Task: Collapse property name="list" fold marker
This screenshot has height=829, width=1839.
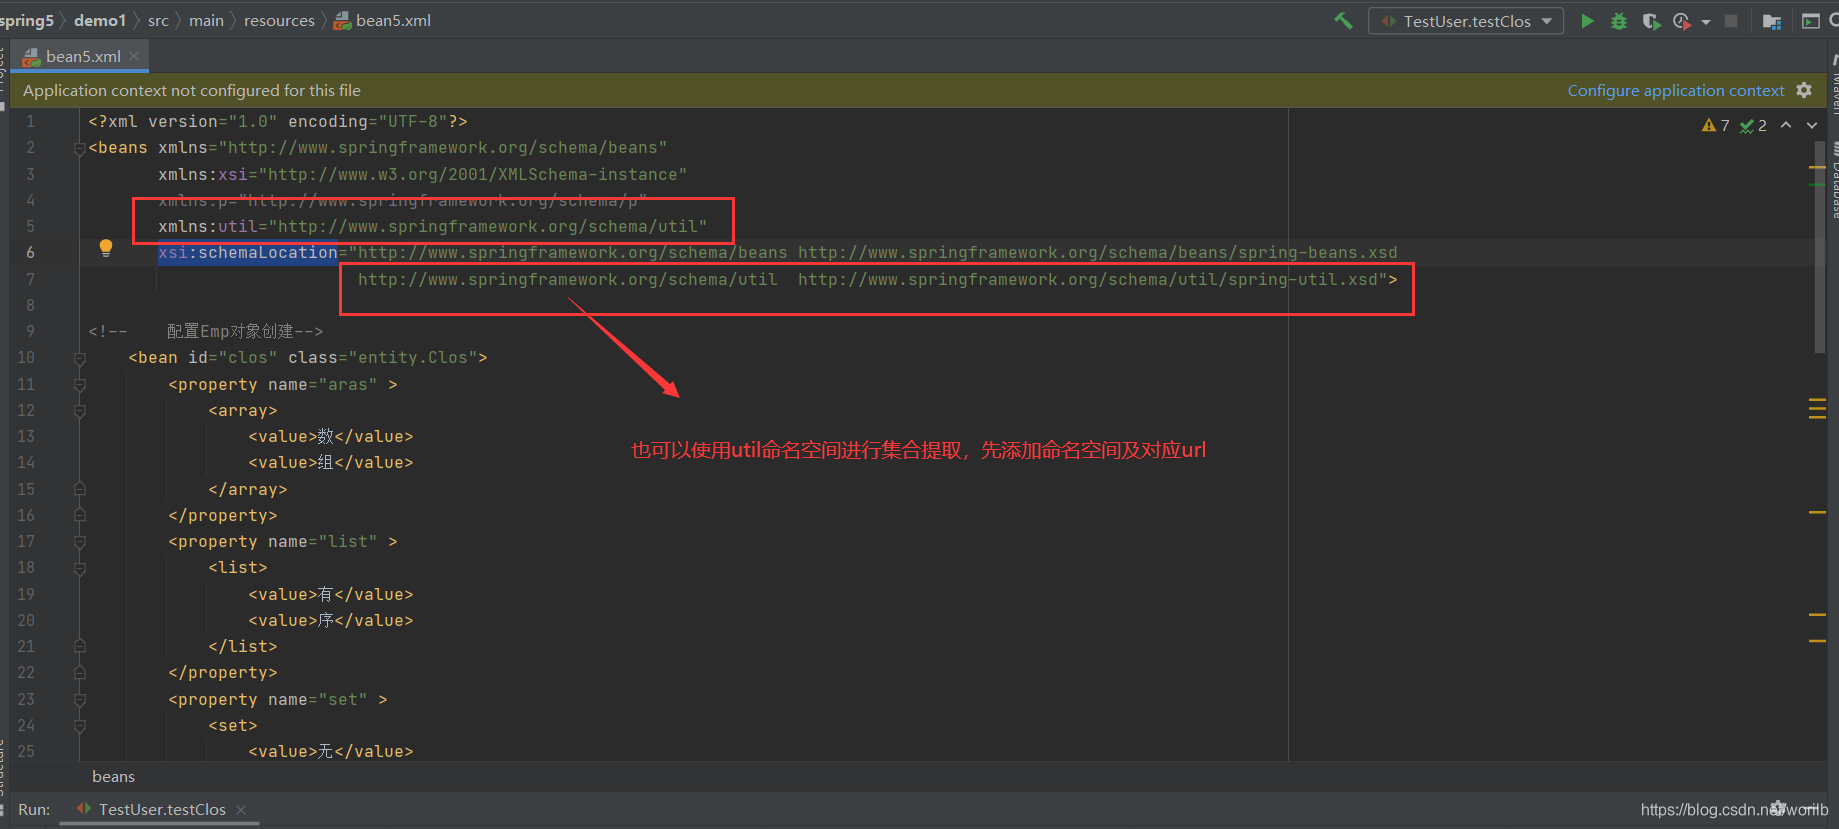Action: click(x=79, y=542)
